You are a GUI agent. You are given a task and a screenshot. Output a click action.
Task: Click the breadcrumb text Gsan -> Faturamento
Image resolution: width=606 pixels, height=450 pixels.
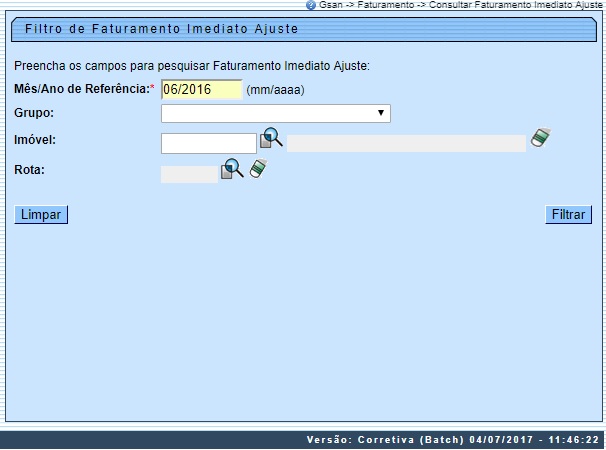[x=366, y=5]
